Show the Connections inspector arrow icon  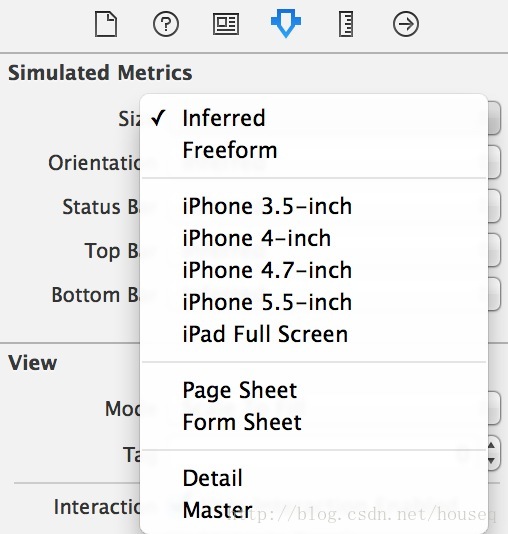coord(406,24)
